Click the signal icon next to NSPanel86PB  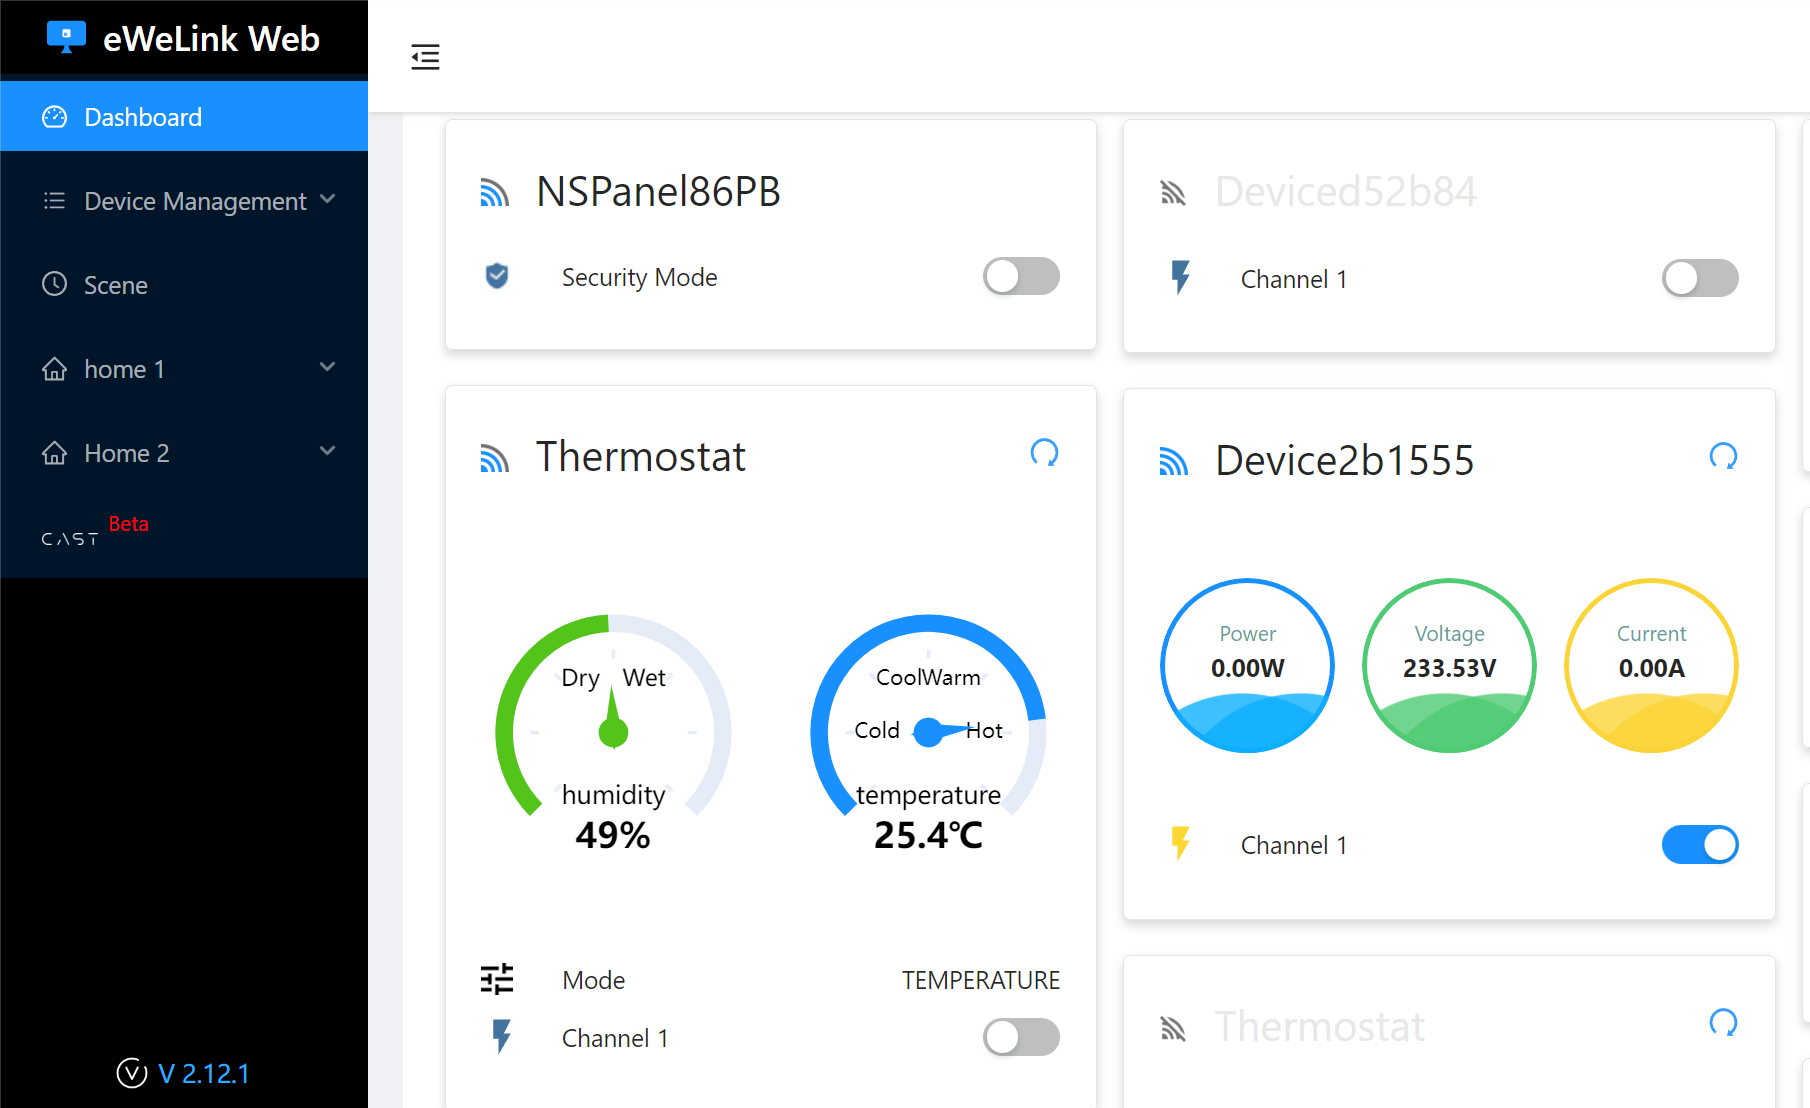(494, 192)
